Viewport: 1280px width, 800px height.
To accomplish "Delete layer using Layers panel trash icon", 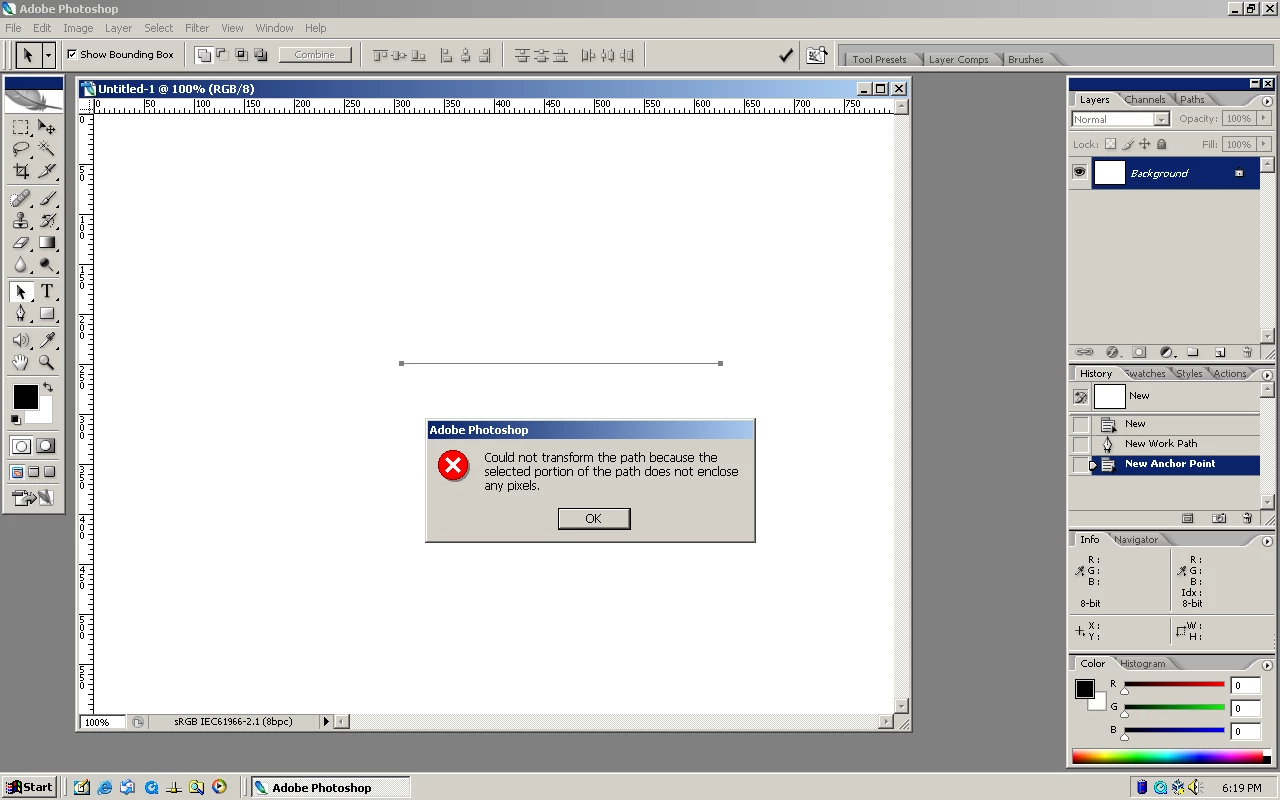I will coord(1247,352).
